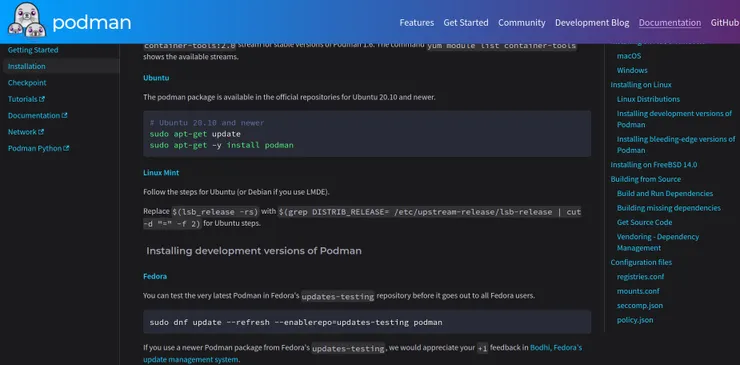The image size is (740, 365).
Task: Open Tutorials in left sidebar
Action: 23,99
